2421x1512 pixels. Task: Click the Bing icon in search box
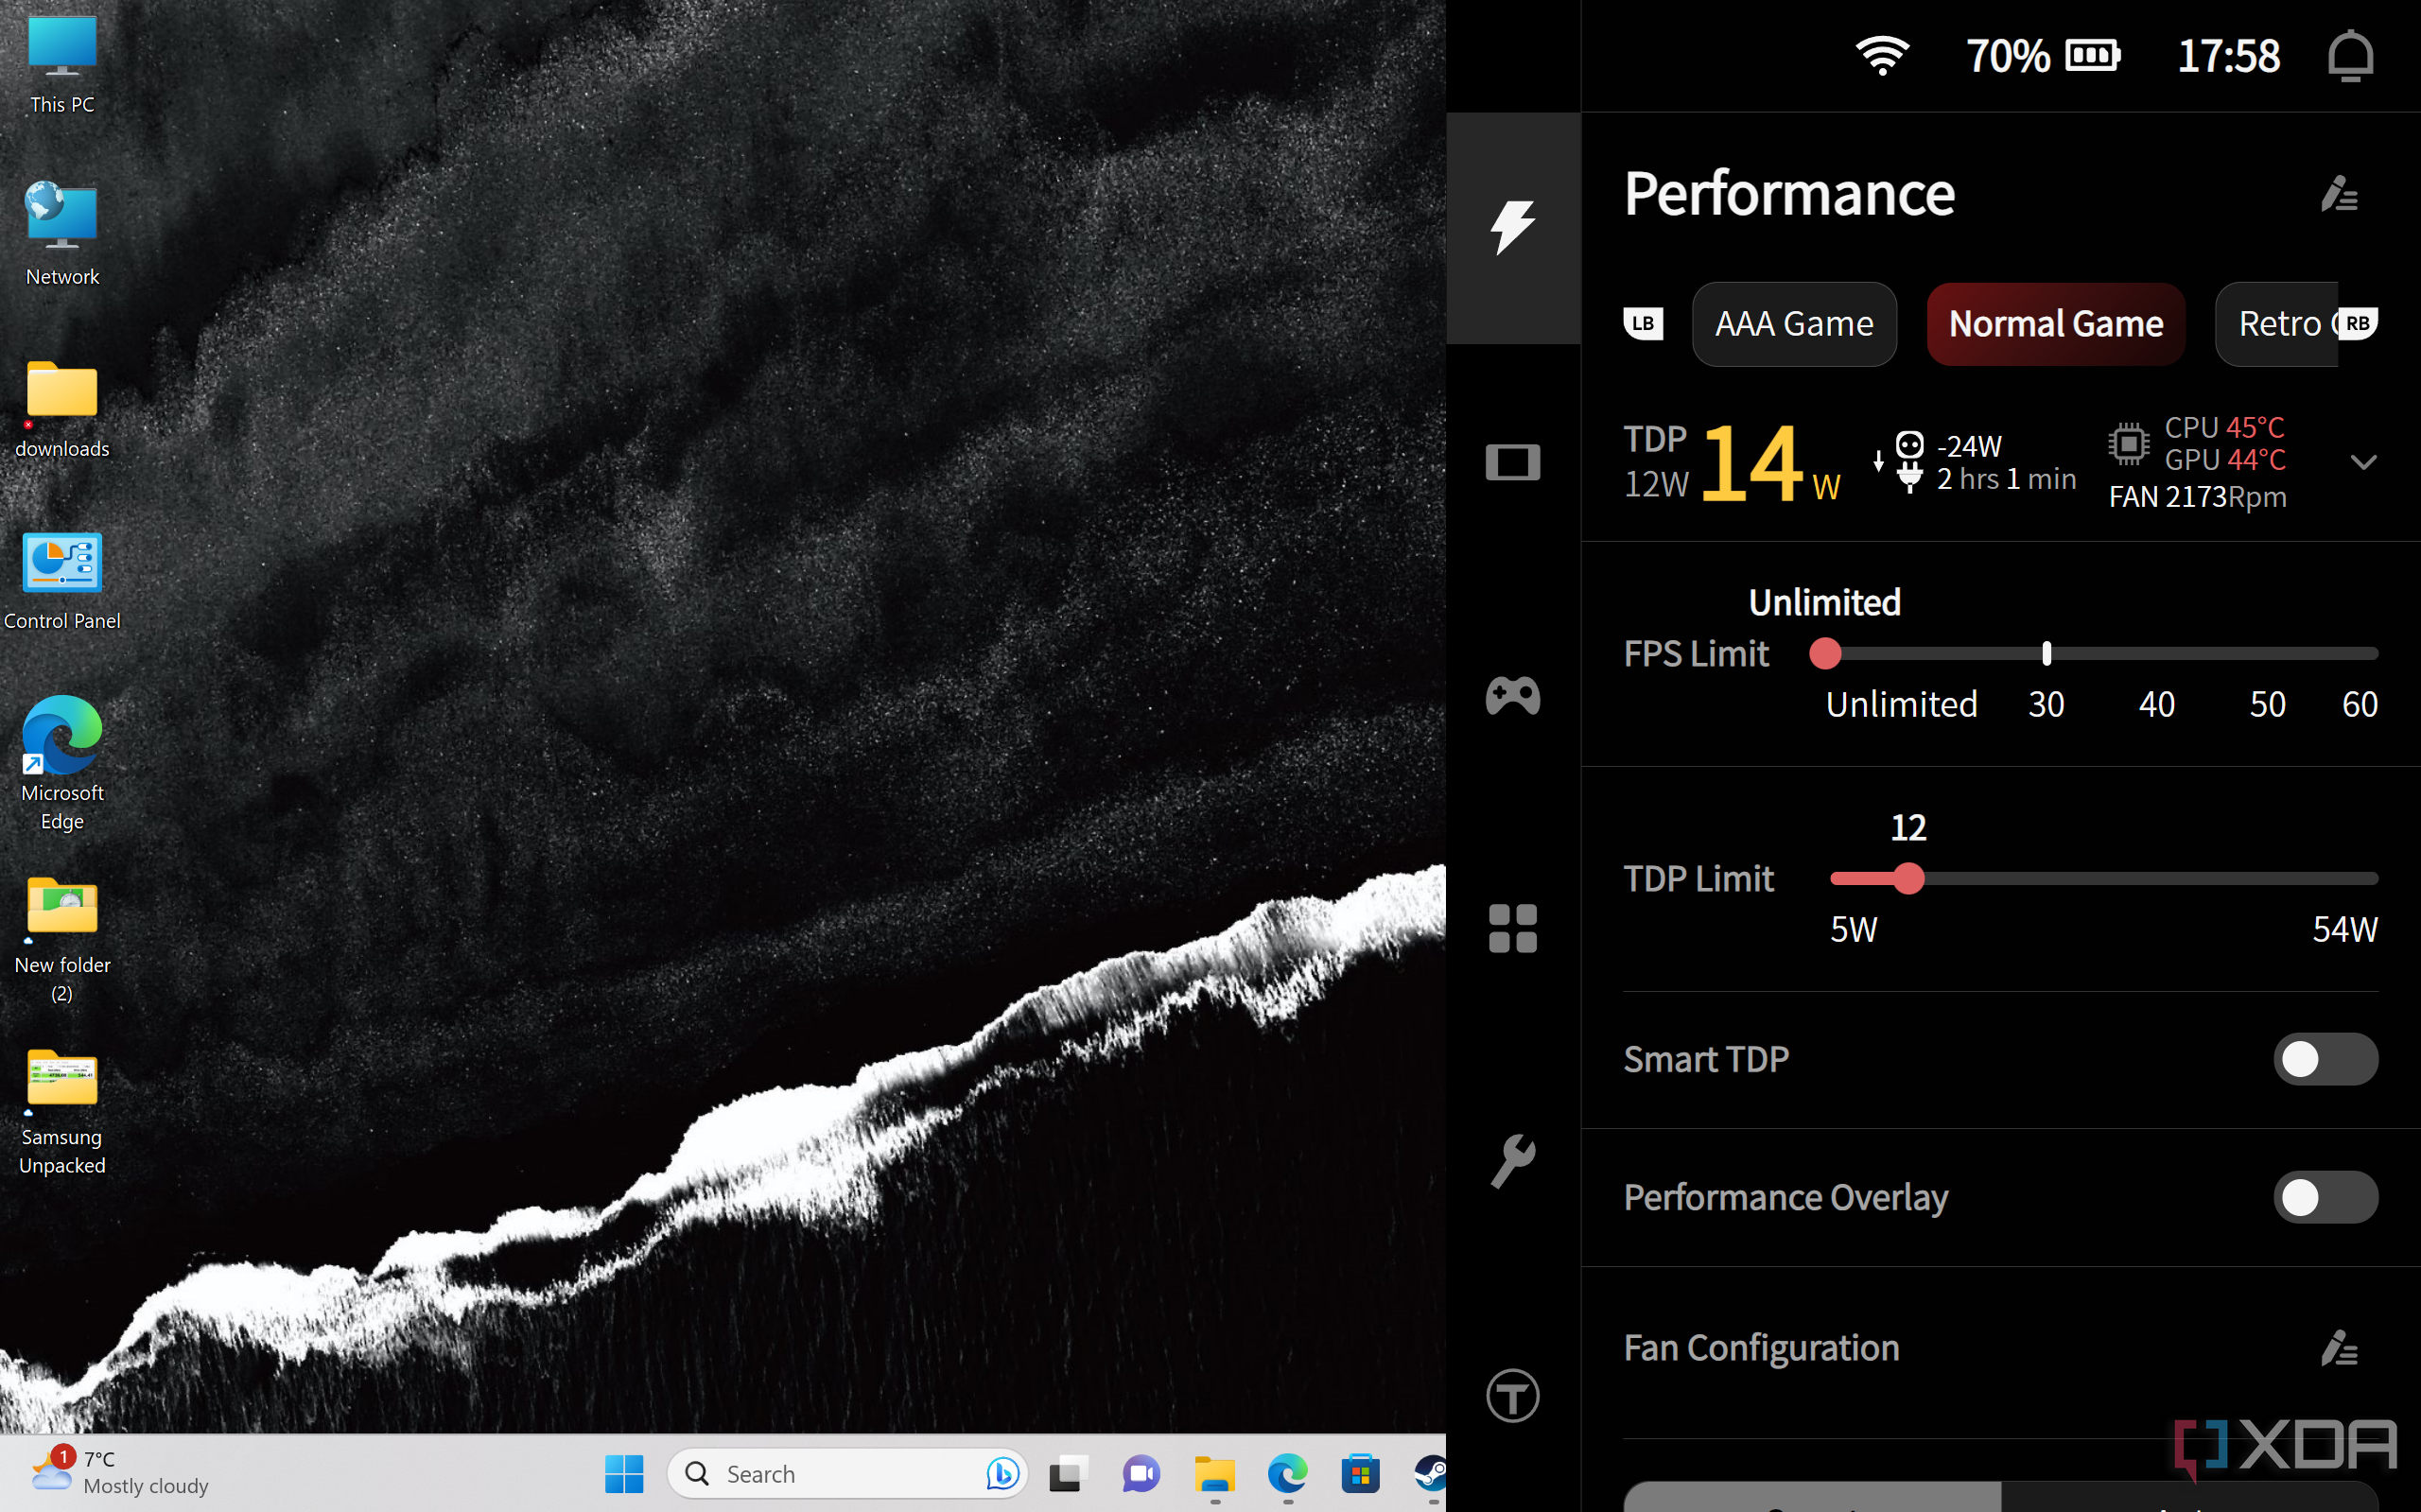point(1002,1474)
